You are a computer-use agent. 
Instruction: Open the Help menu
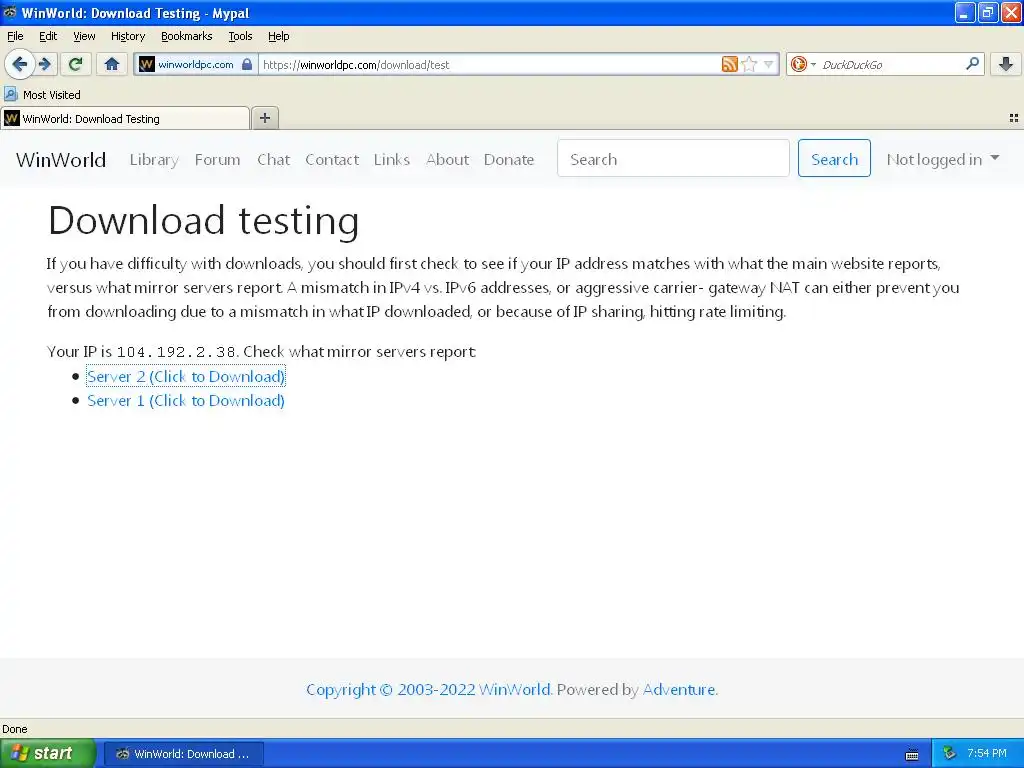(278, 36)
